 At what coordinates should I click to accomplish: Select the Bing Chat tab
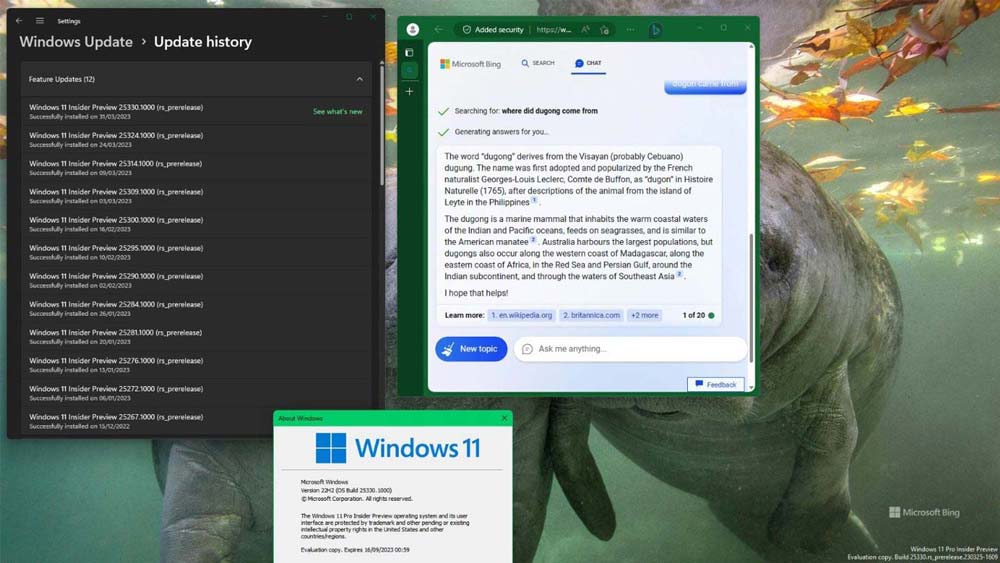[x=588, y=63]
